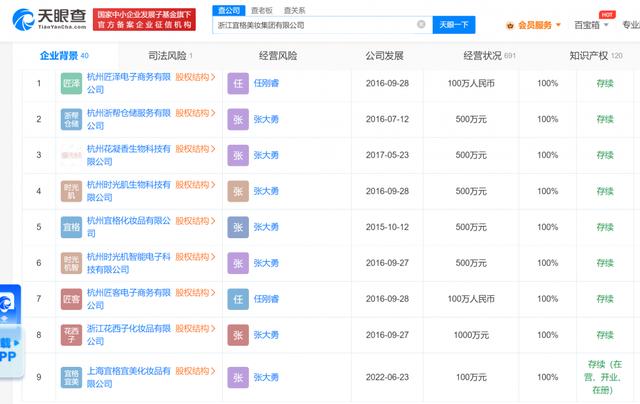Click the 匠泽 company logo in row 1
The image size is (640, 404).
(x=72, y=83)
